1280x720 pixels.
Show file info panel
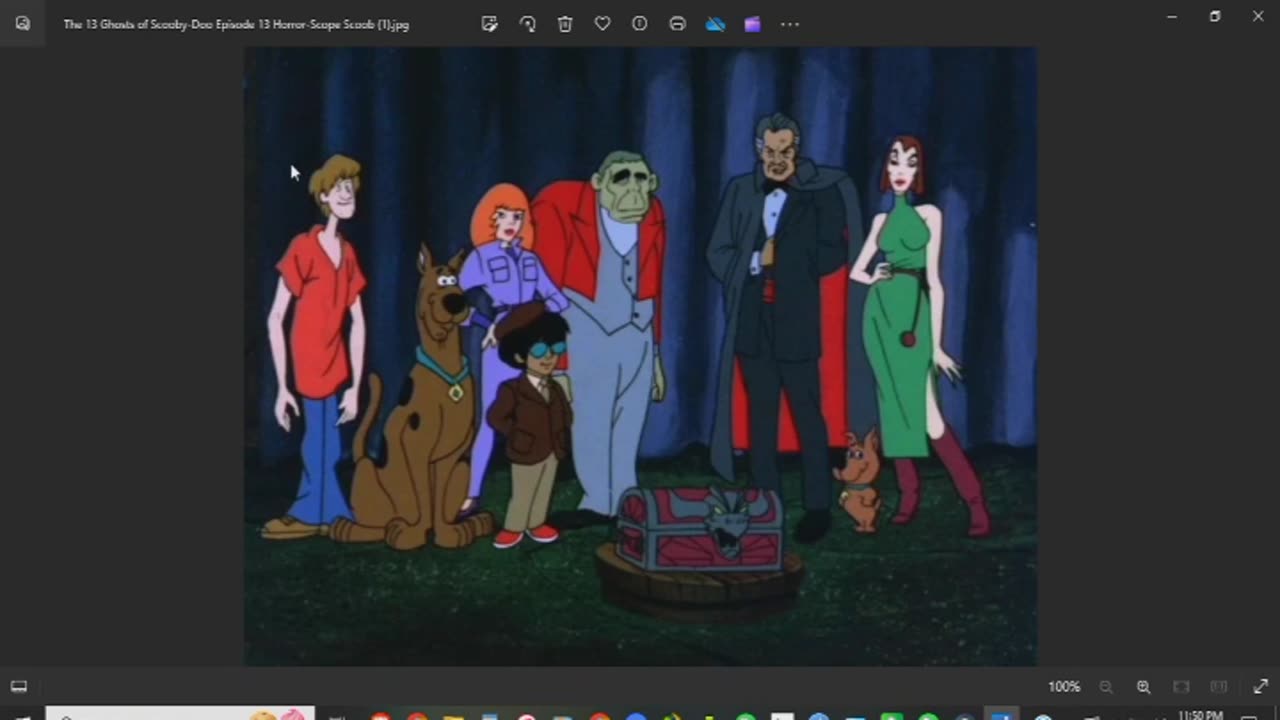(x=640, y=24)
